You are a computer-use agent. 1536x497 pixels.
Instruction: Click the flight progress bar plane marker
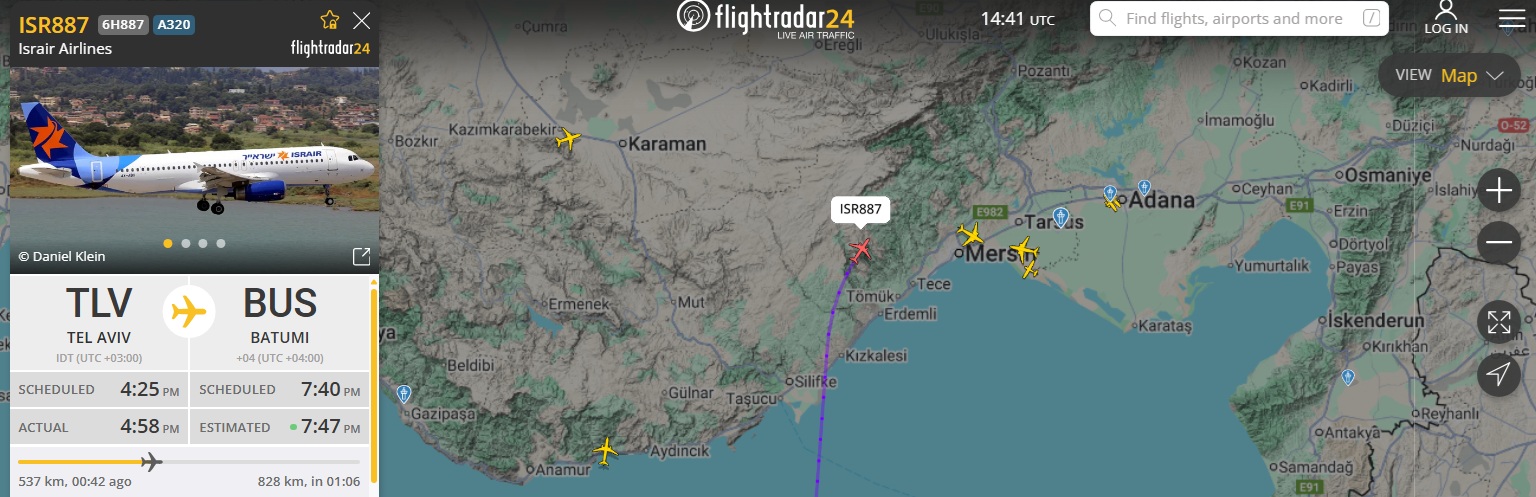(151, 461)
